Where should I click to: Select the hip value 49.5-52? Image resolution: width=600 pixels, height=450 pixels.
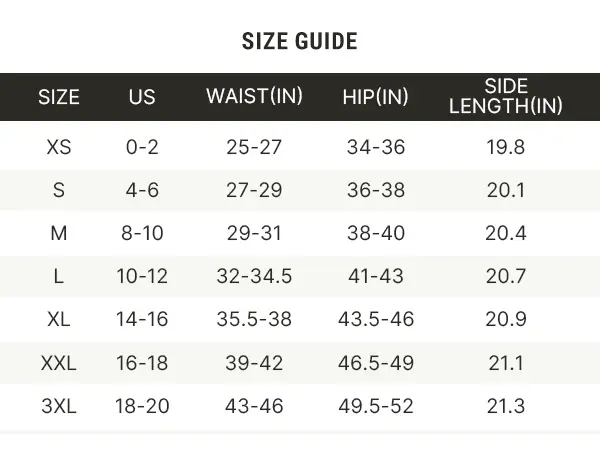[375, 406]
